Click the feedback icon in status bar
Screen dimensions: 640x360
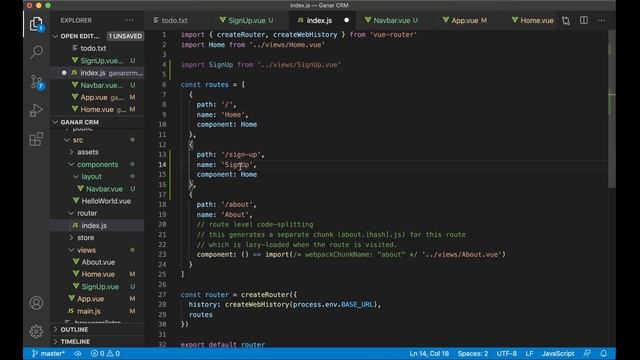(587, 353)
